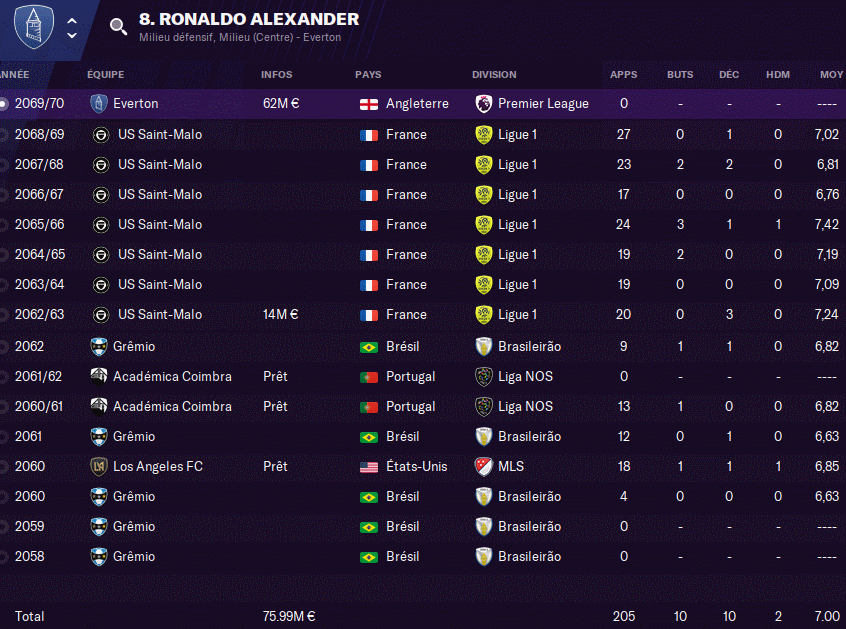The height and width of the screenshot is (629, 846).
Task: Click the Everton club crest in header
Action: point(34,27)
